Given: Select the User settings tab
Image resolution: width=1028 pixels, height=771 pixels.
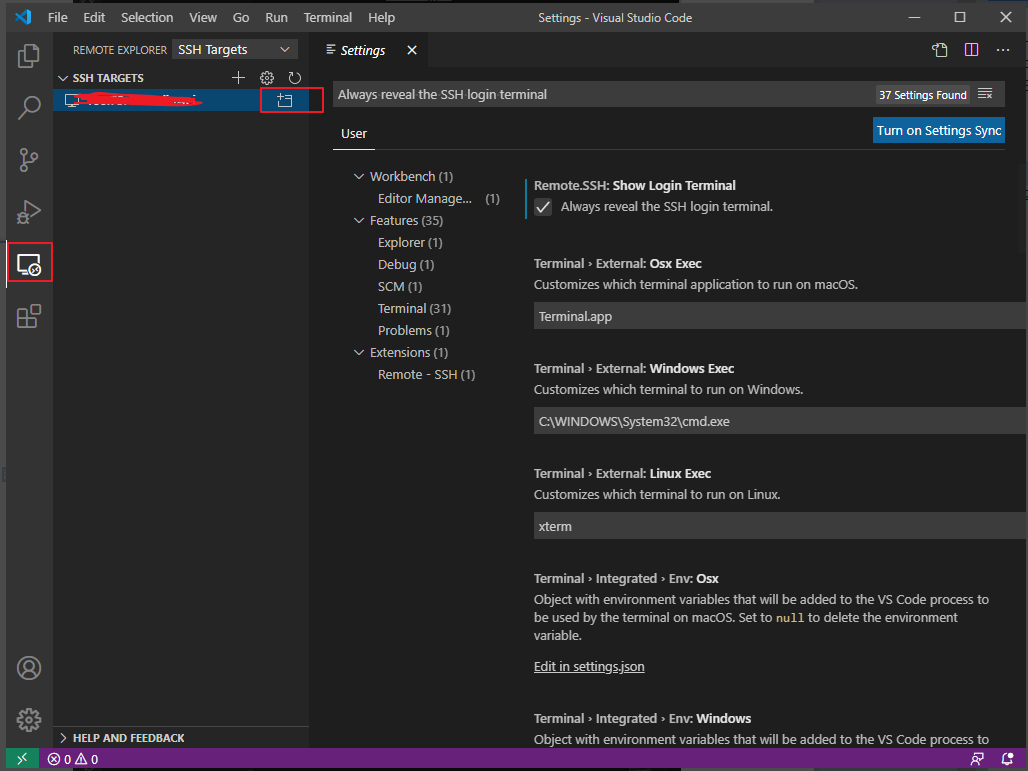Looking at the screenshot, I should coord(354,134).
